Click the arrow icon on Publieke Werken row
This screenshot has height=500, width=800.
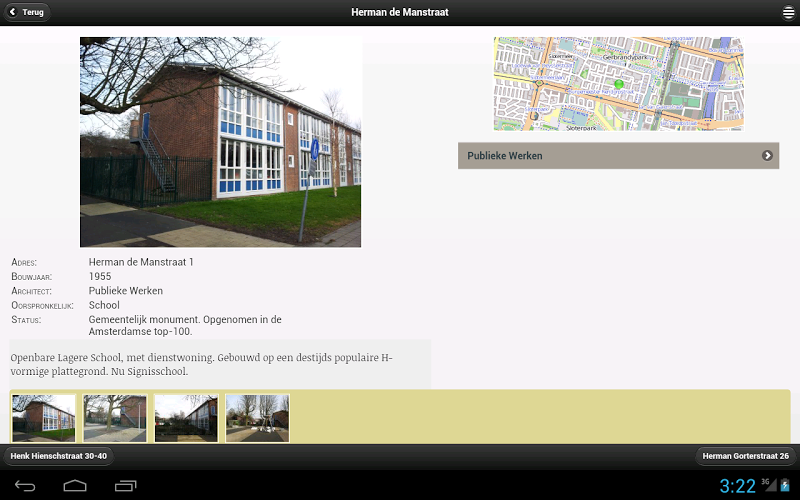[x=767, y=156]
